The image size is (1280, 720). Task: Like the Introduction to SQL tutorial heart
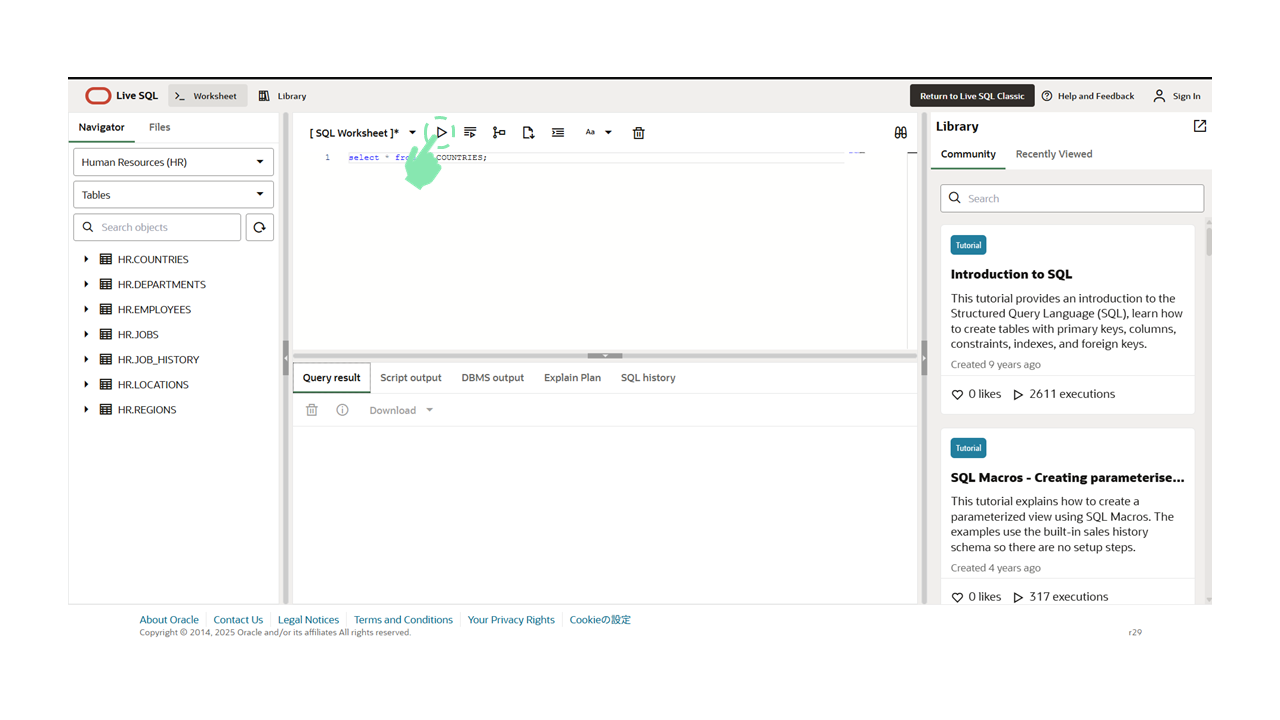(x=957, y=394)
